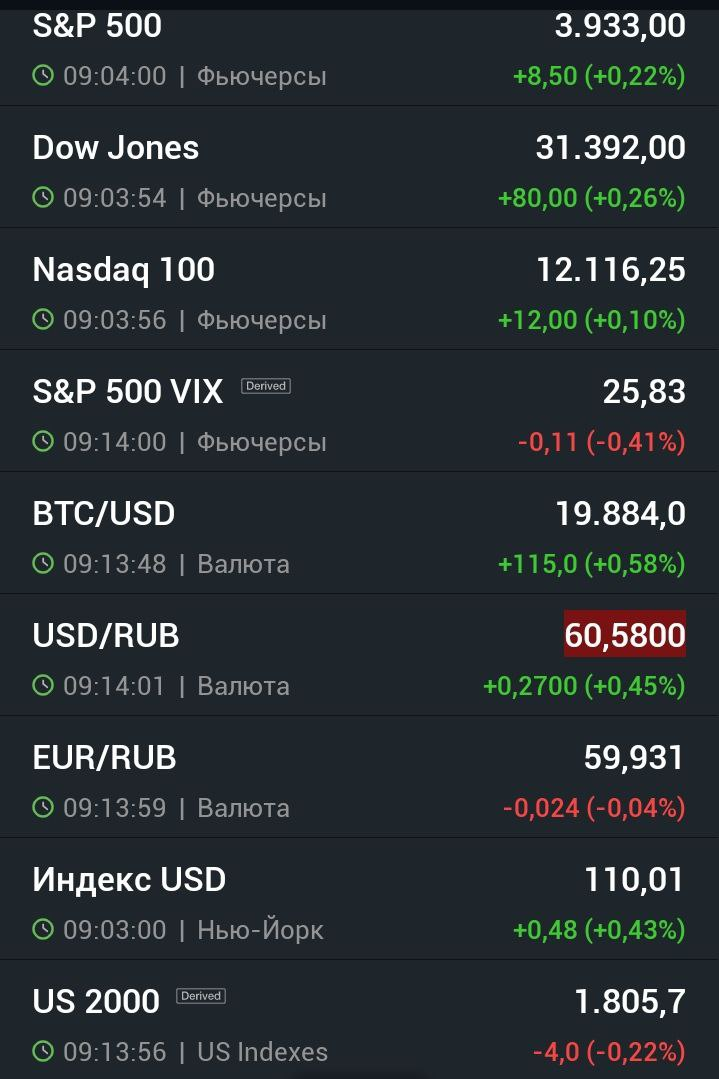Click the Dow Jones clock icon
Screen dimensions: 719x1079
click(43, 197)
